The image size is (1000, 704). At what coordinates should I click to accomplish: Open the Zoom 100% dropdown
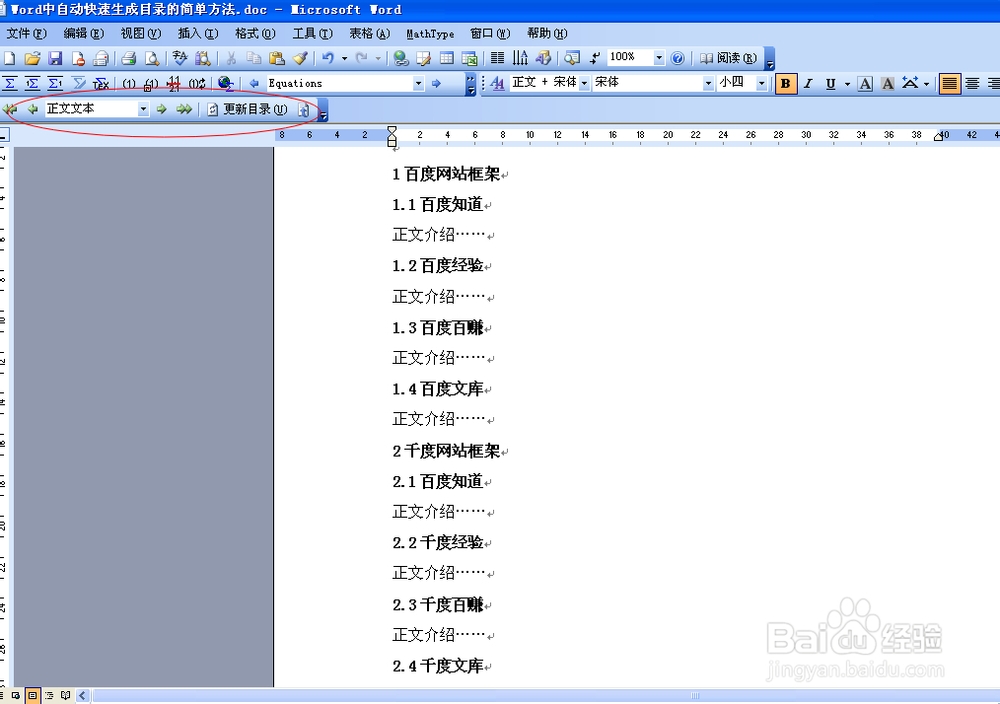(x=659, y=58)
